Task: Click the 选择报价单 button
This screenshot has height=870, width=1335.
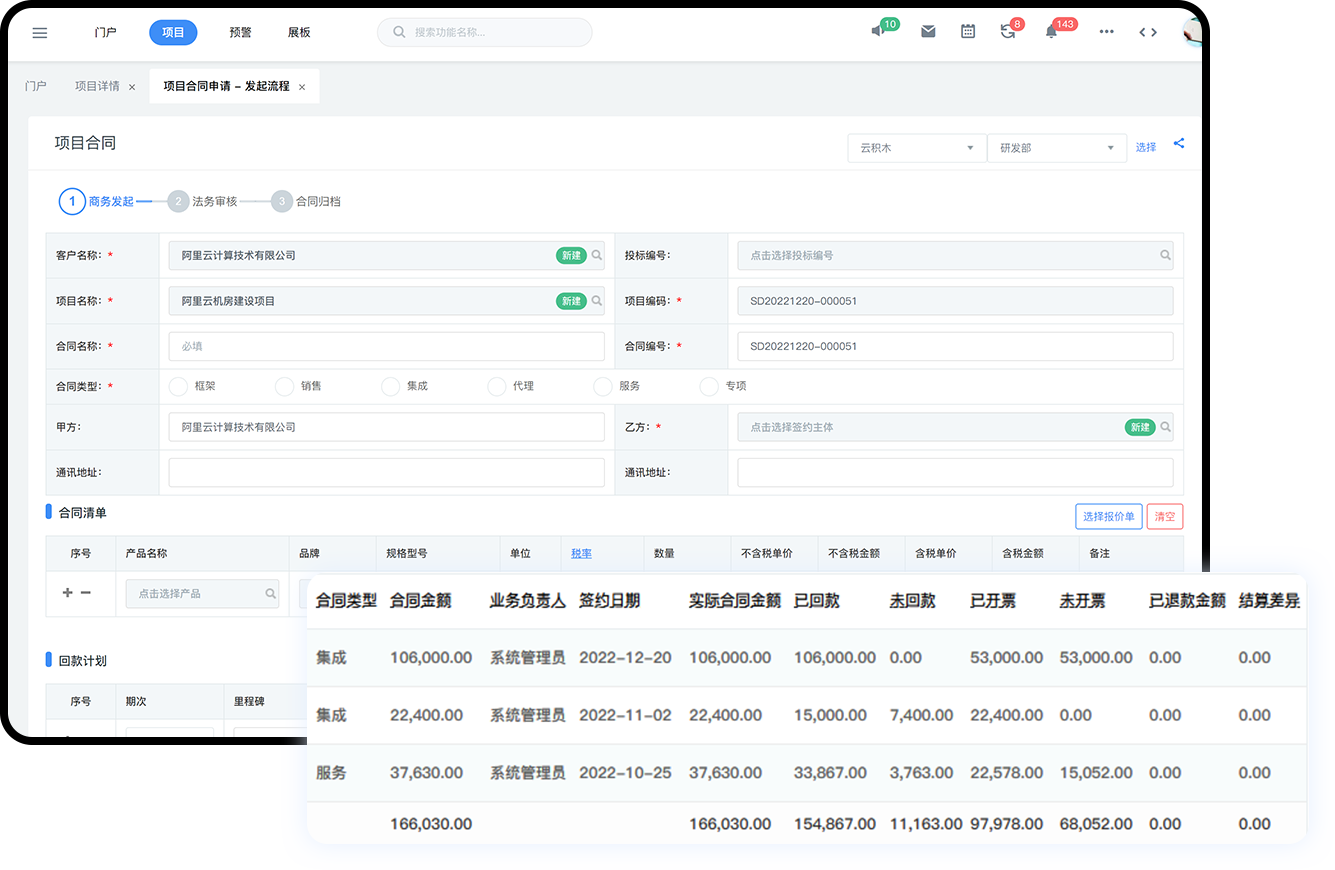Action: pos(1108,516)
